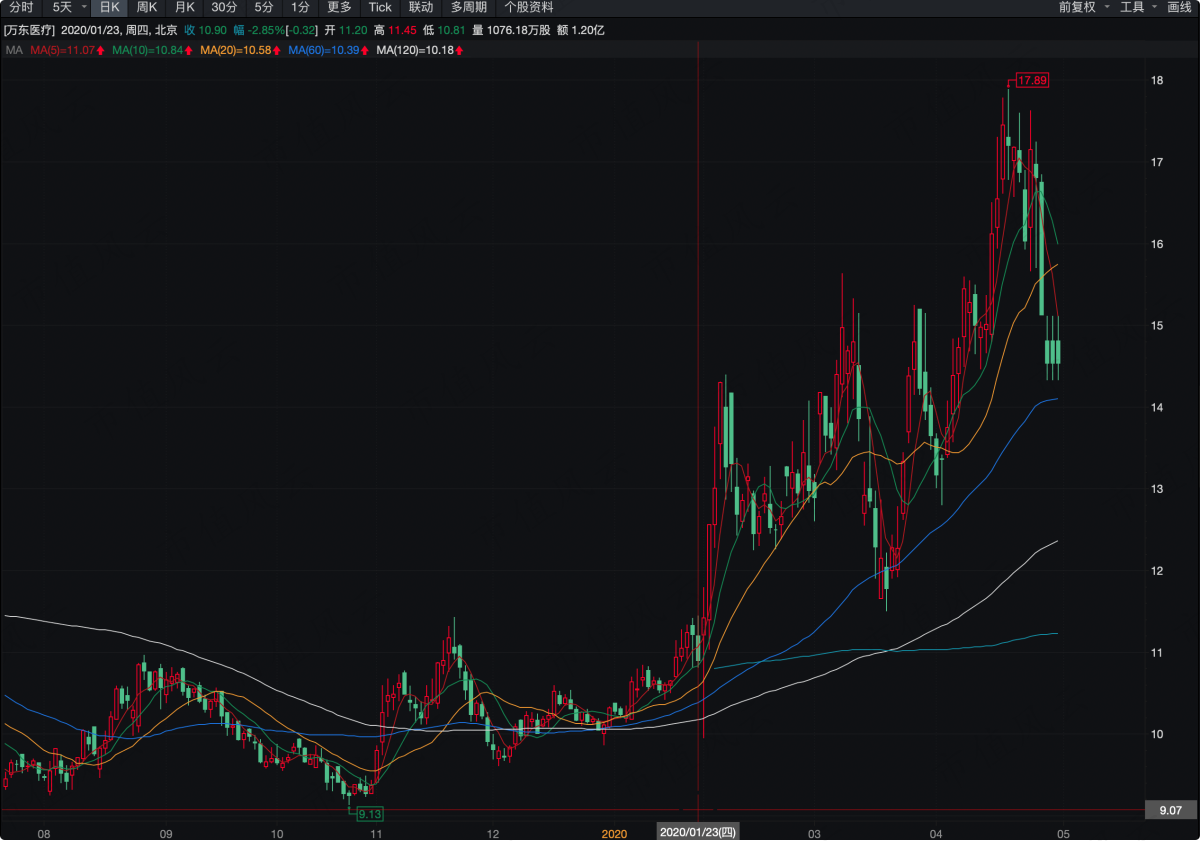
Task: Click the 17.89 high price marker
Action: [x=1031, y=80]
